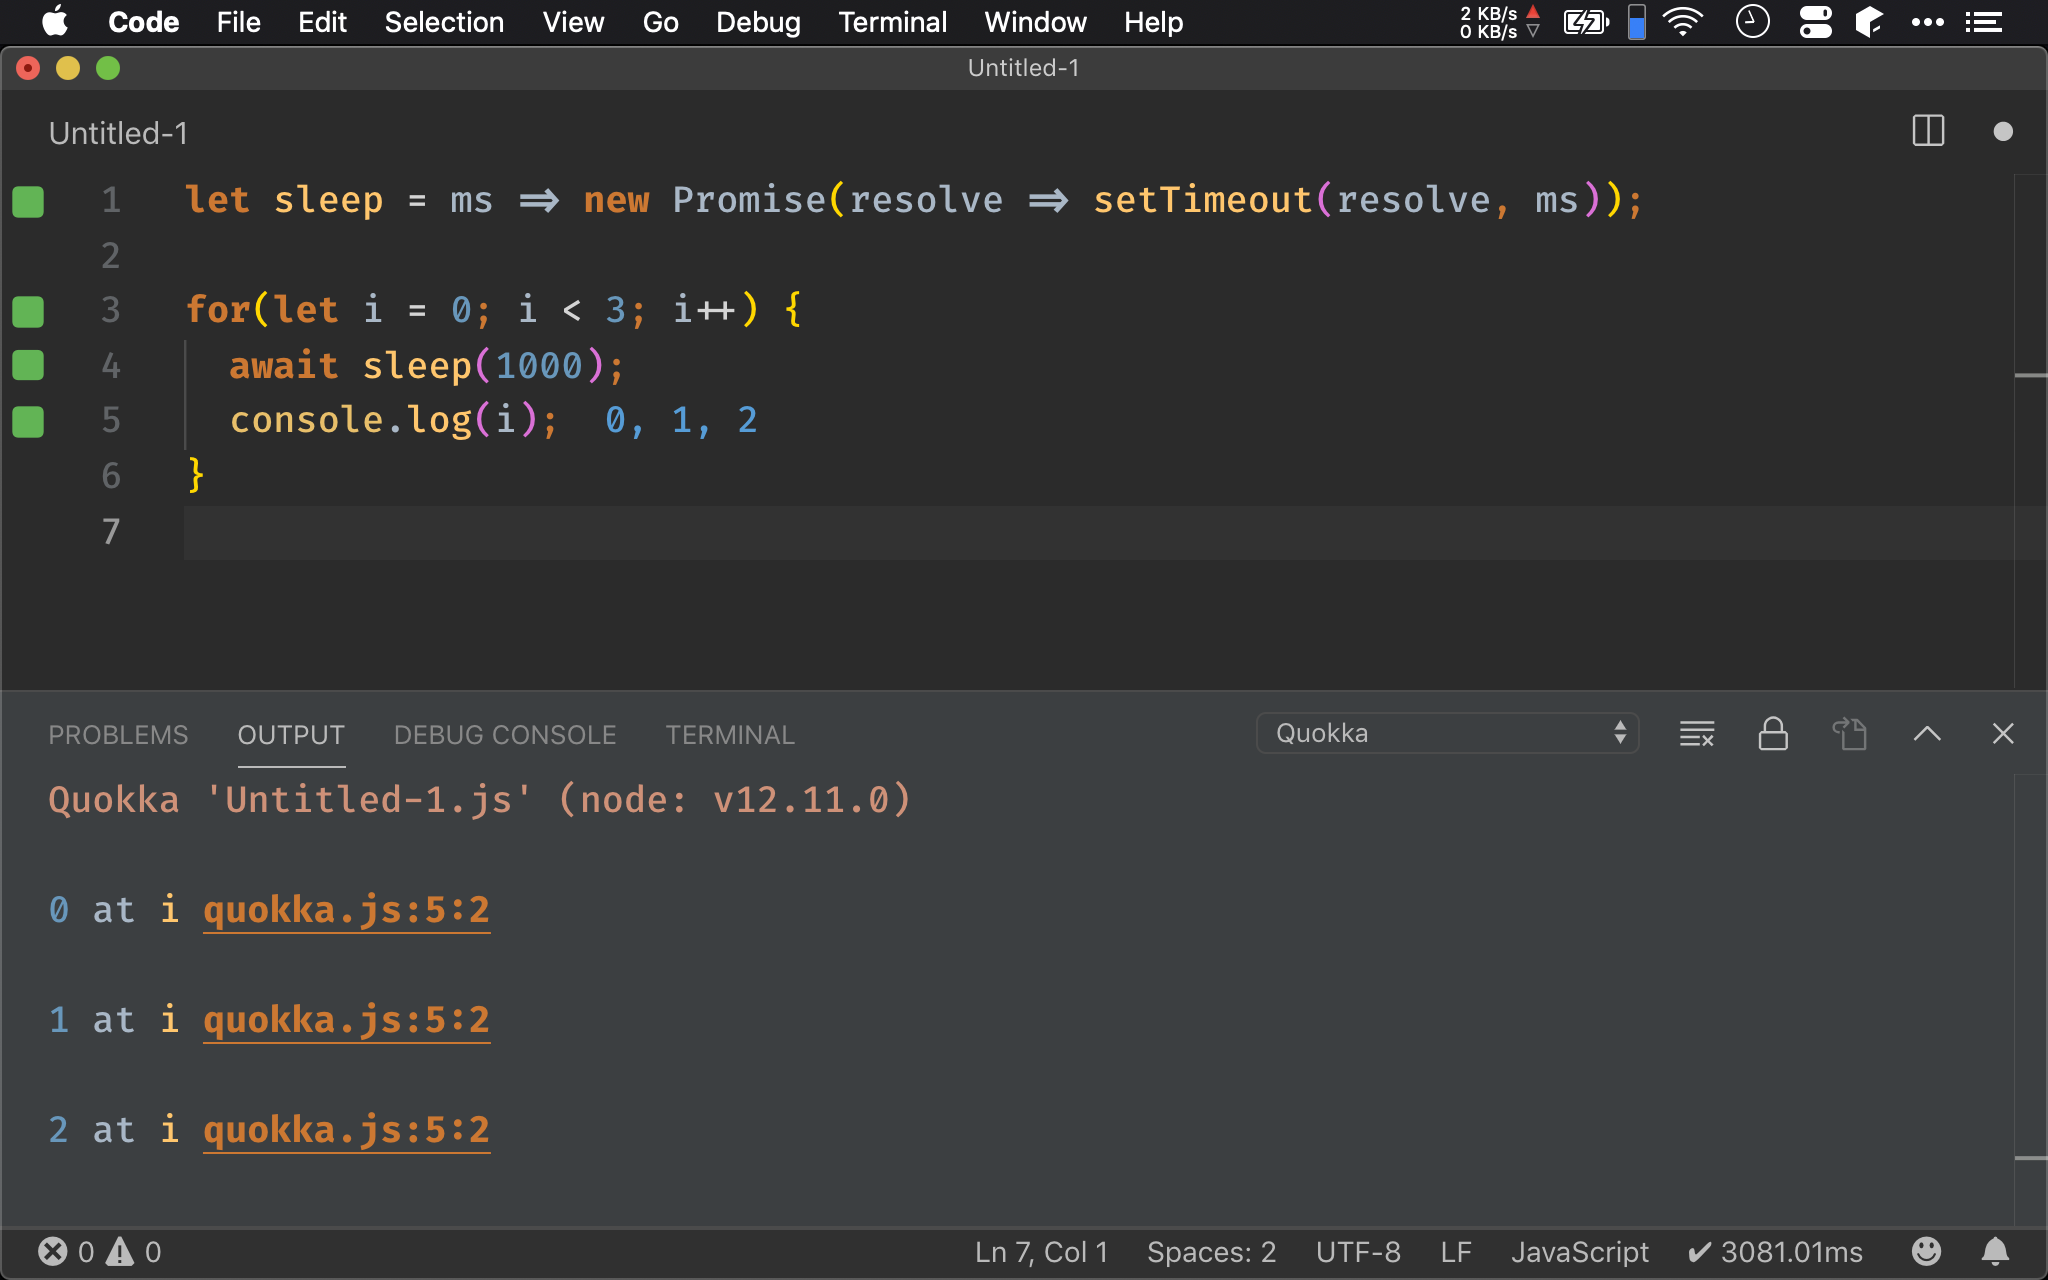2048x1280 pixels.
Task: Open the Quokka output channel dropdown
Action: (1447, 733)
